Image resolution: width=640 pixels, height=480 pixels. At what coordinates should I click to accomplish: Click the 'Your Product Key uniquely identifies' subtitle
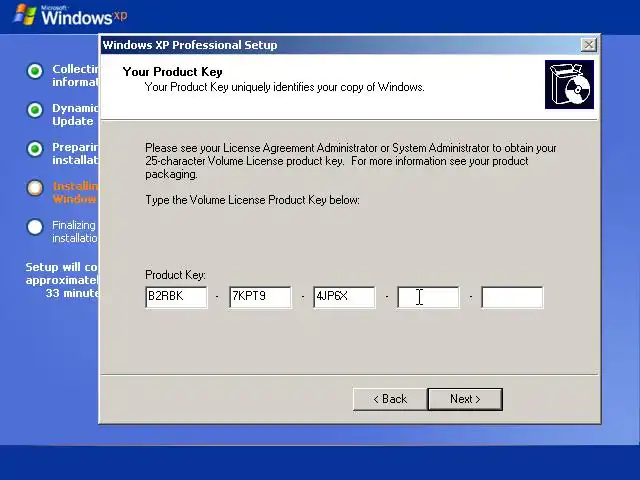point(284,87)
